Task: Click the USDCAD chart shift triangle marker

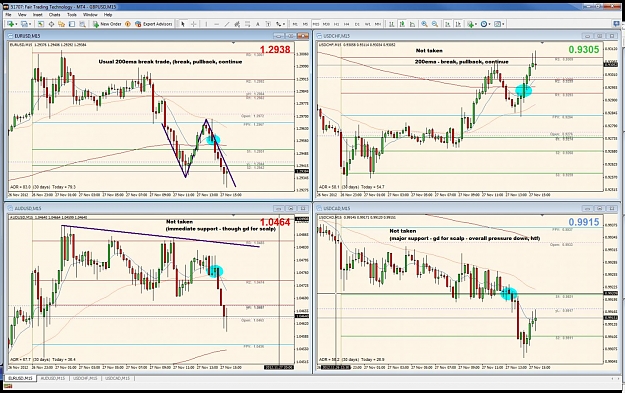Action: pyautogui.click(x=542, y=215)
